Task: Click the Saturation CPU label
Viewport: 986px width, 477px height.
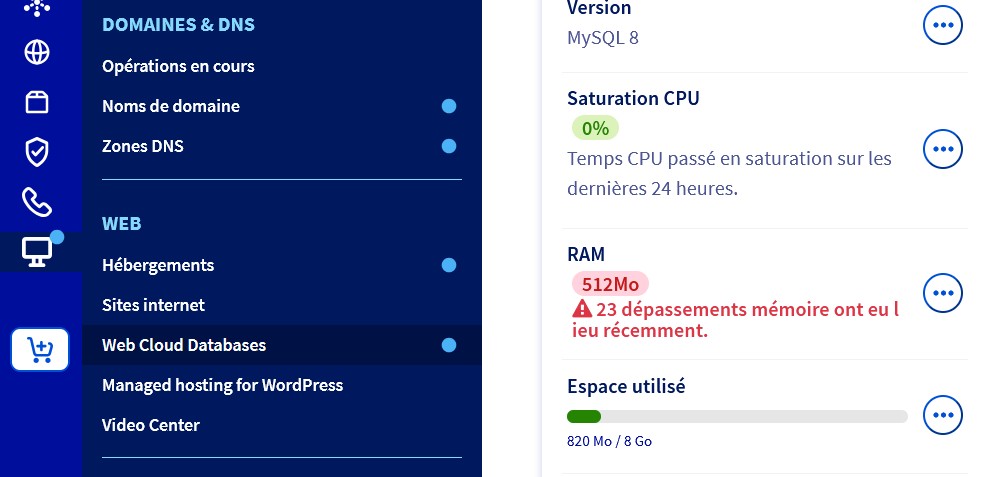Action: (x=633, y=98)
